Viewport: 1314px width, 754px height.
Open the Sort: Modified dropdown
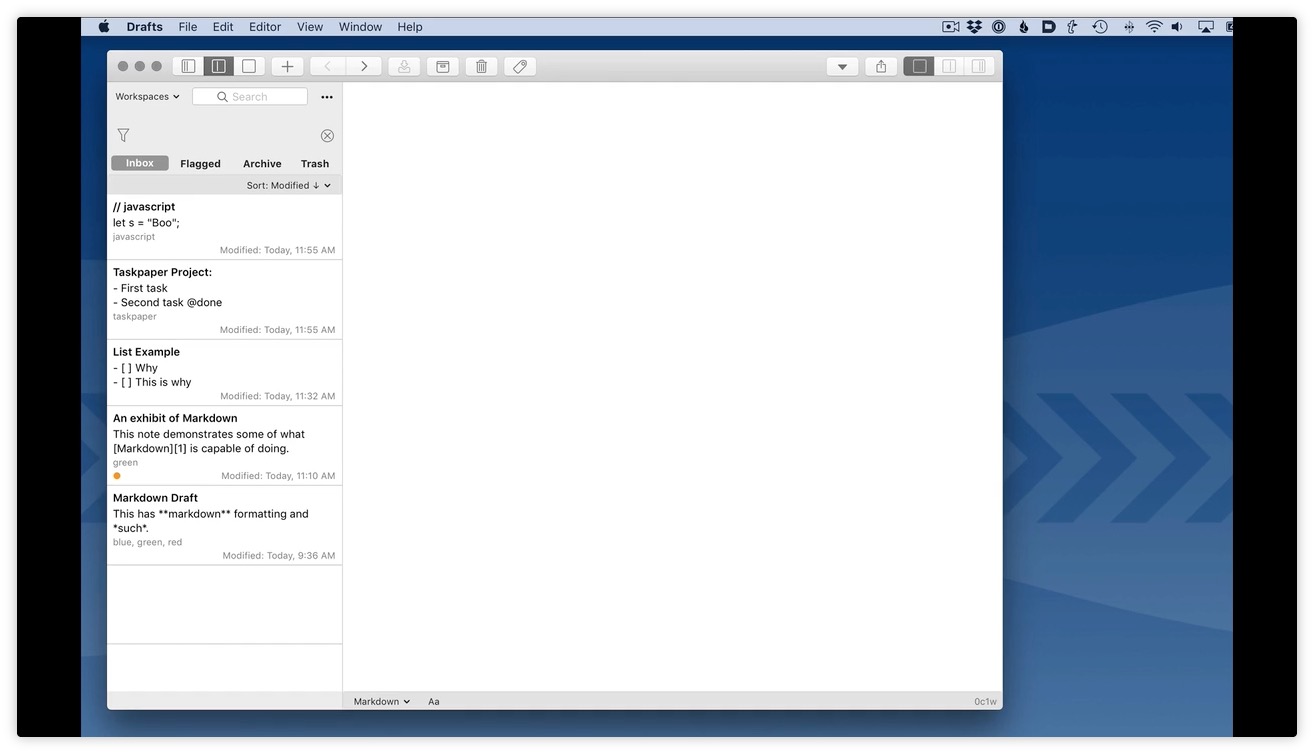[x=288, y=186]
